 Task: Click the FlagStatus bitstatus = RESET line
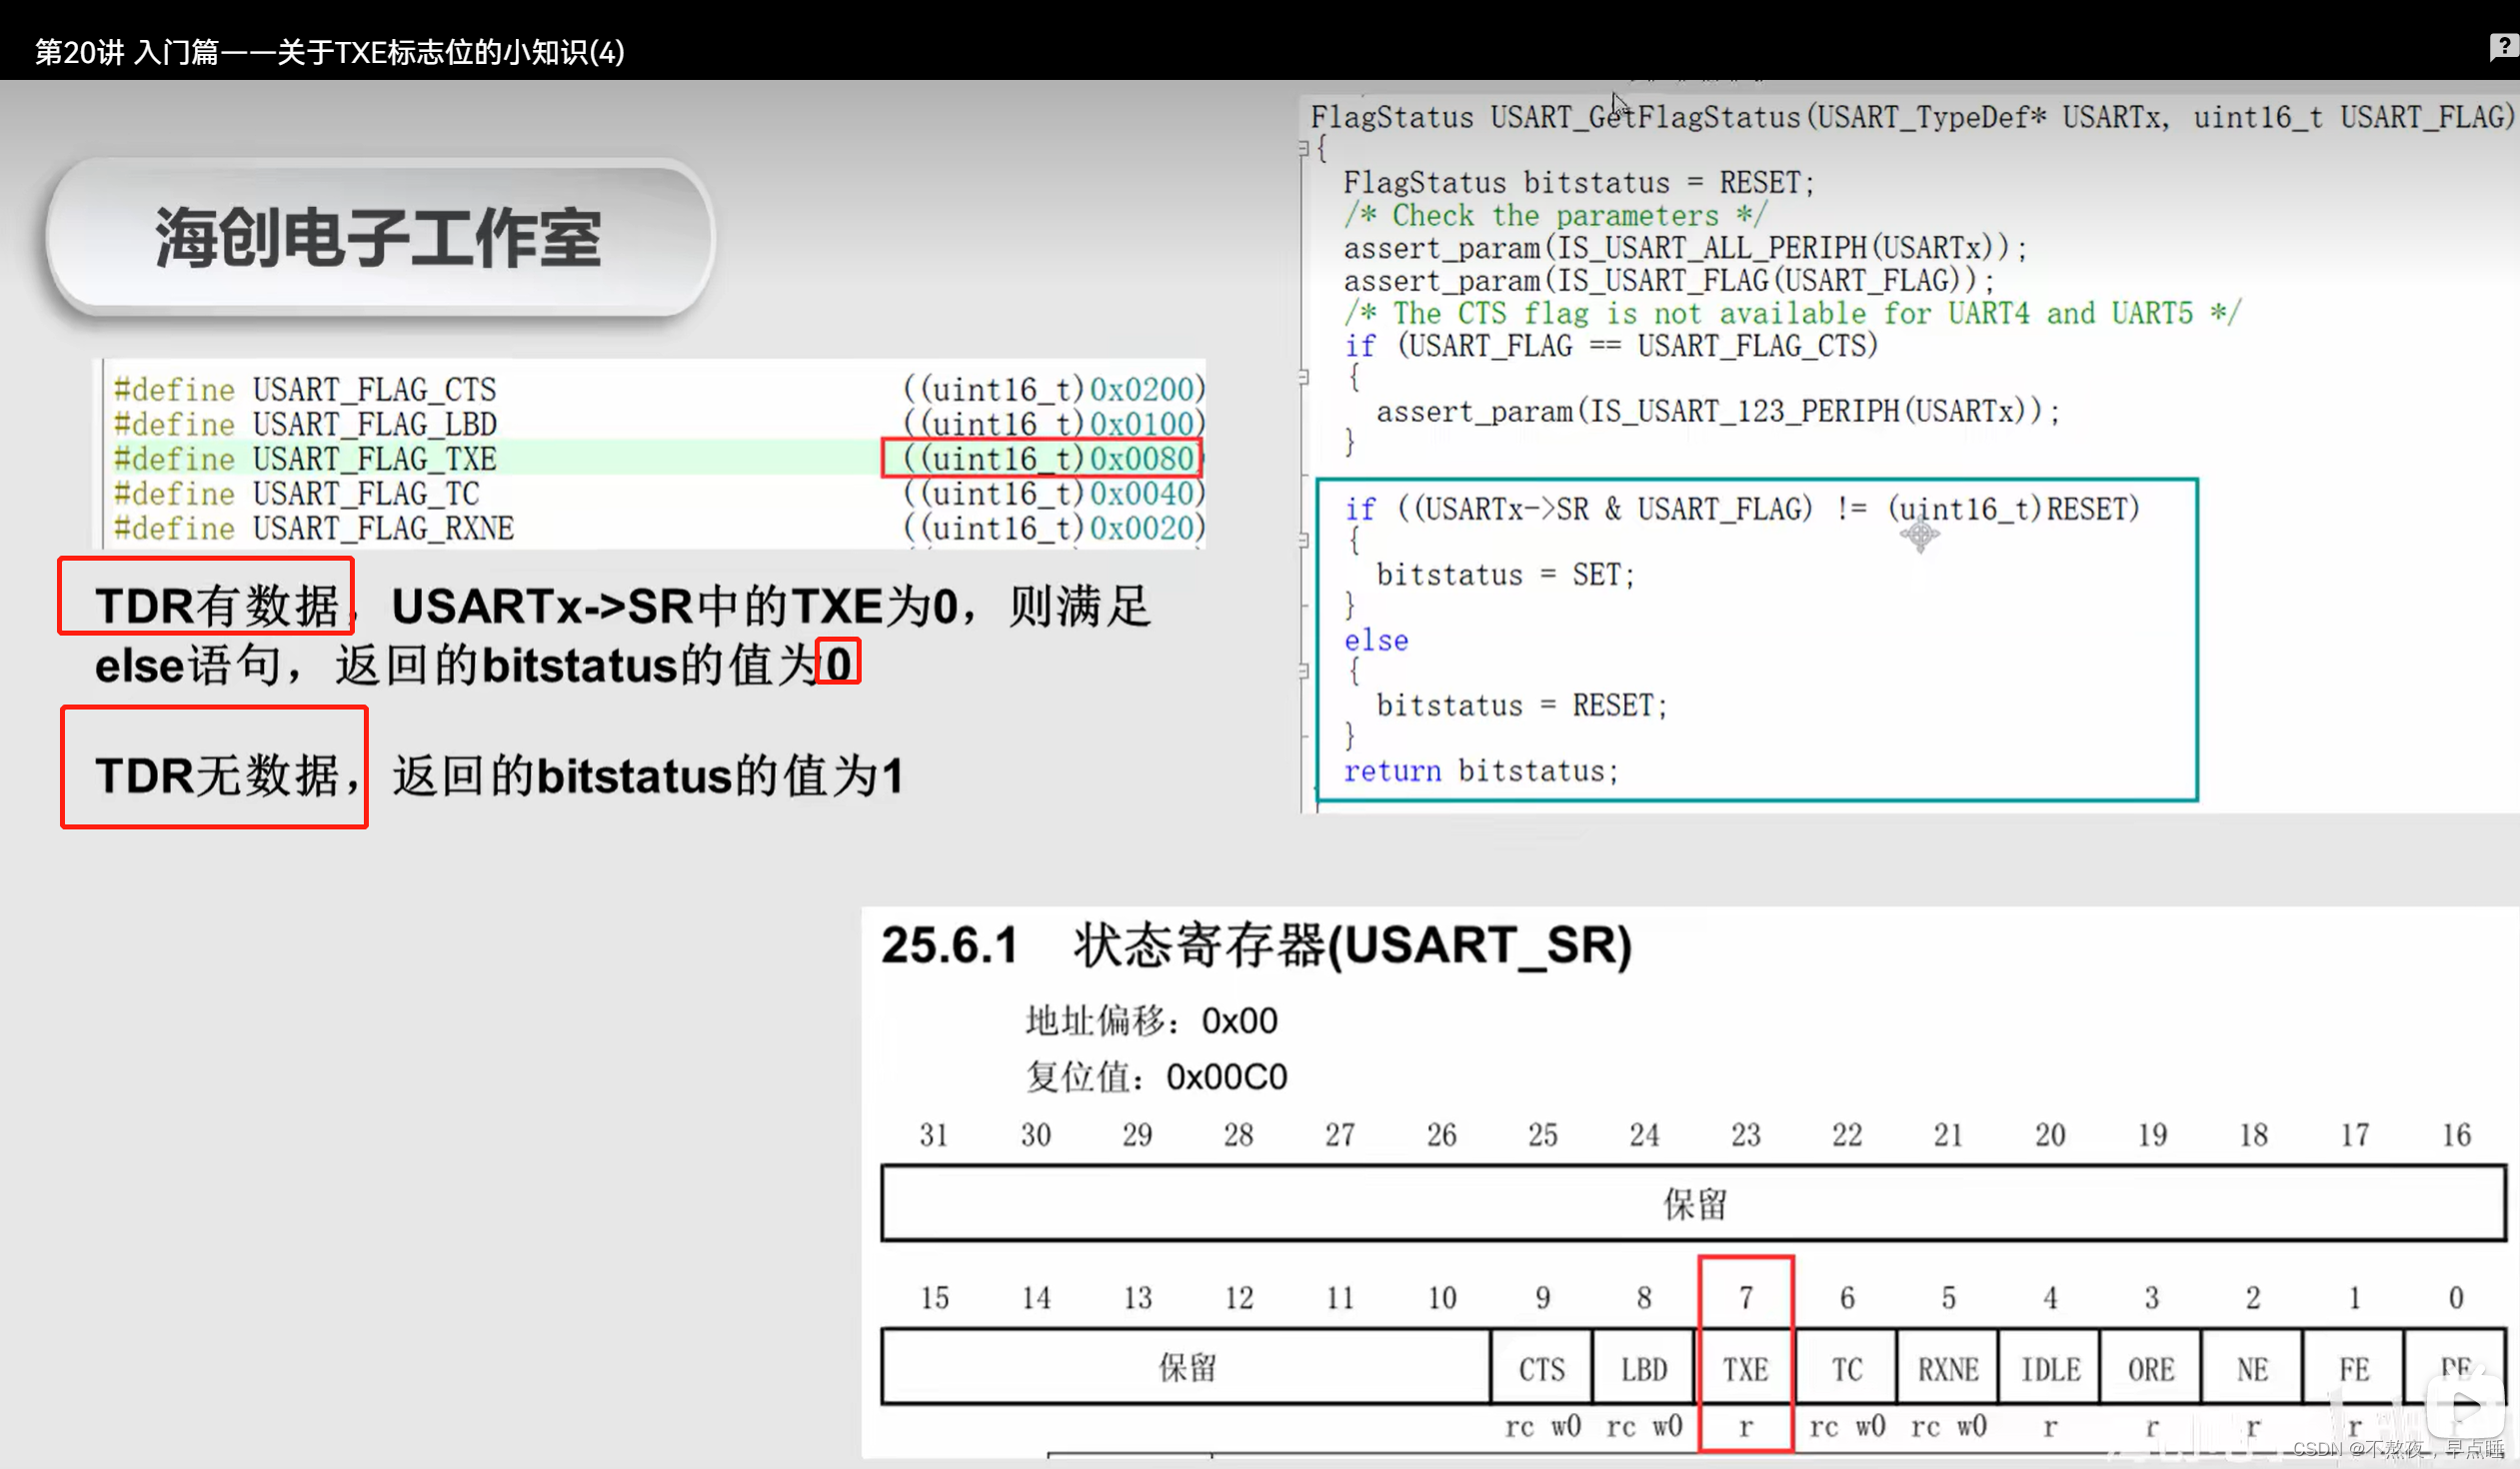(x=1578, y=183)
